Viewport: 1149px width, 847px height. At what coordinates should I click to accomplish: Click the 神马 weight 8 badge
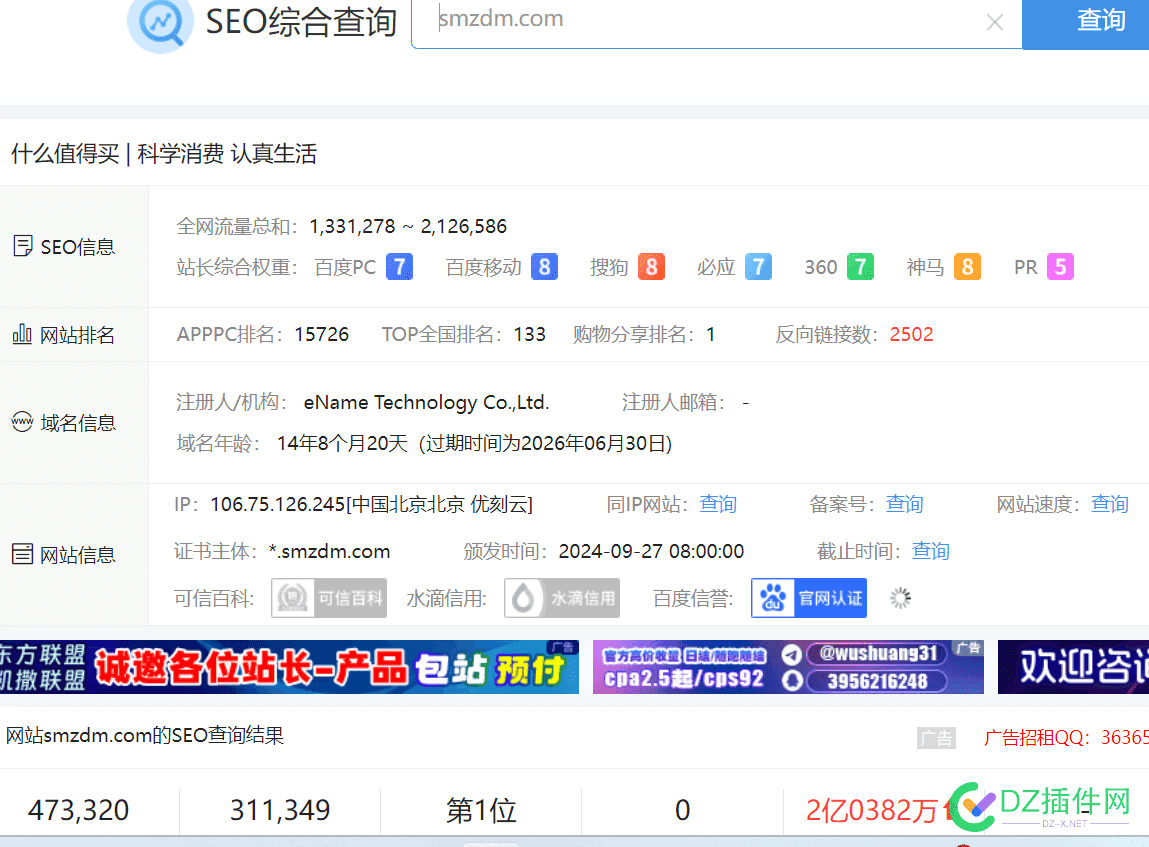(x=967, y=267)
